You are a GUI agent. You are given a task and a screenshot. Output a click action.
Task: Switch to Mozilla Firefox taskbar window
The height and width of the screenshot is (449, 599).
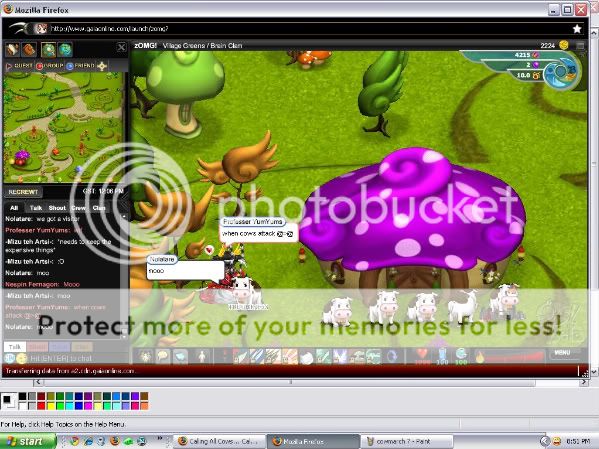(312, 441)
